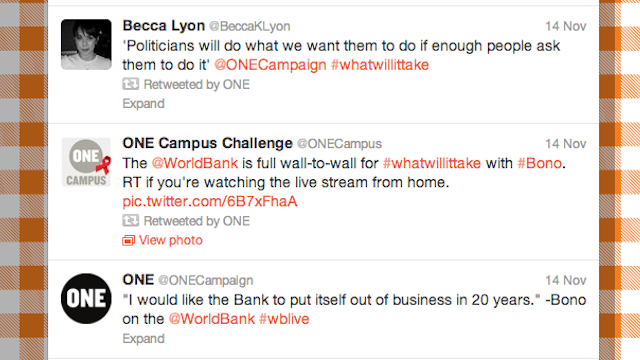This screenshot has height=360, width=640.
Task: Click retweet icon in ONE Campus tweet
Action: coord(131,221)
